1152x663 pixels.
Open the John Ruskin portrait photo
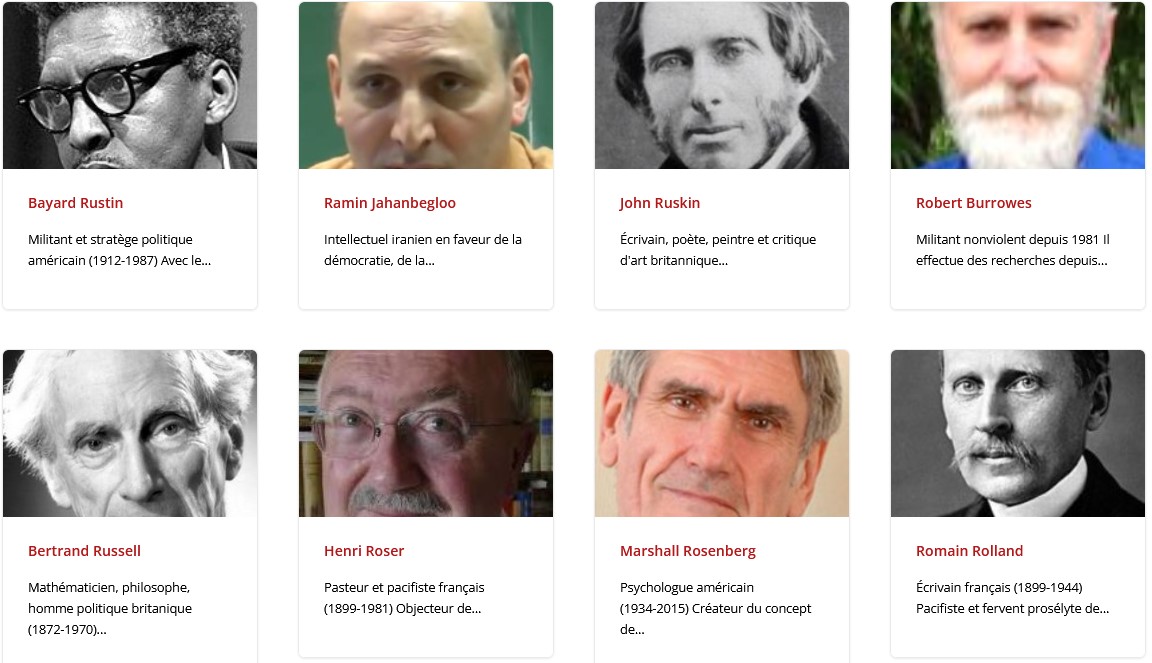[x=721, y=85]
